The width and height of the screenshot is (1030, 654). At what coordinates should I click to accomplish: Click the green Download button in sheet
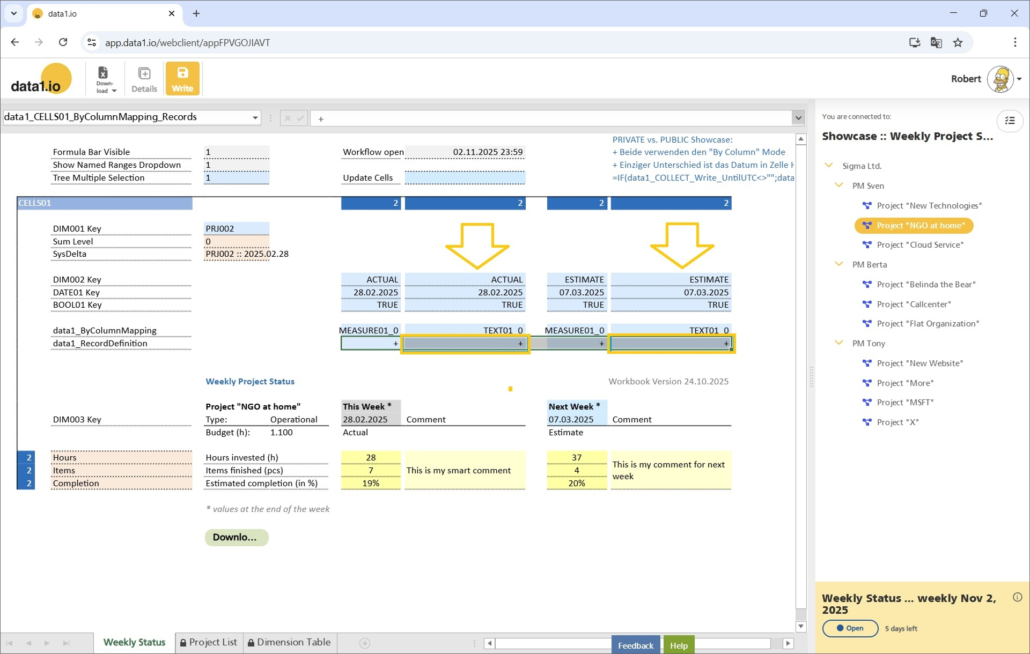(x=236, y=537)
